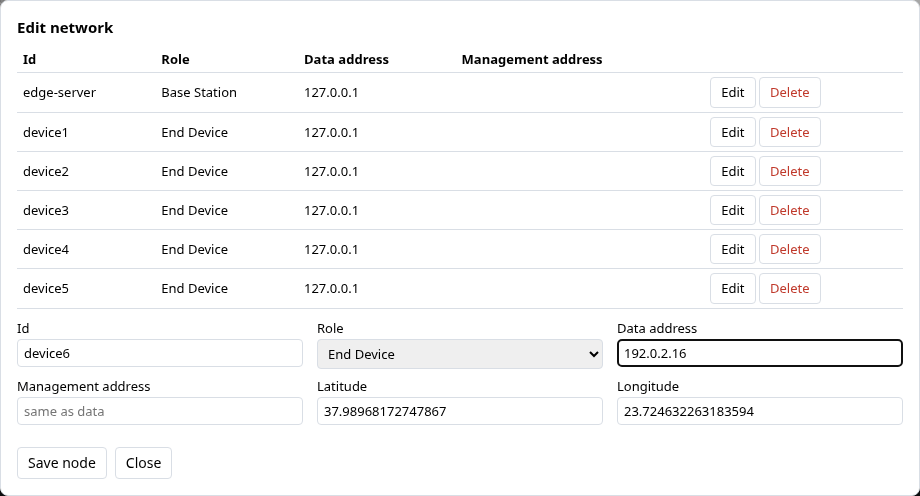Viewport: 920px width, 496px height.
Task: Delete device1 from the network
Action: coord(789,132)
